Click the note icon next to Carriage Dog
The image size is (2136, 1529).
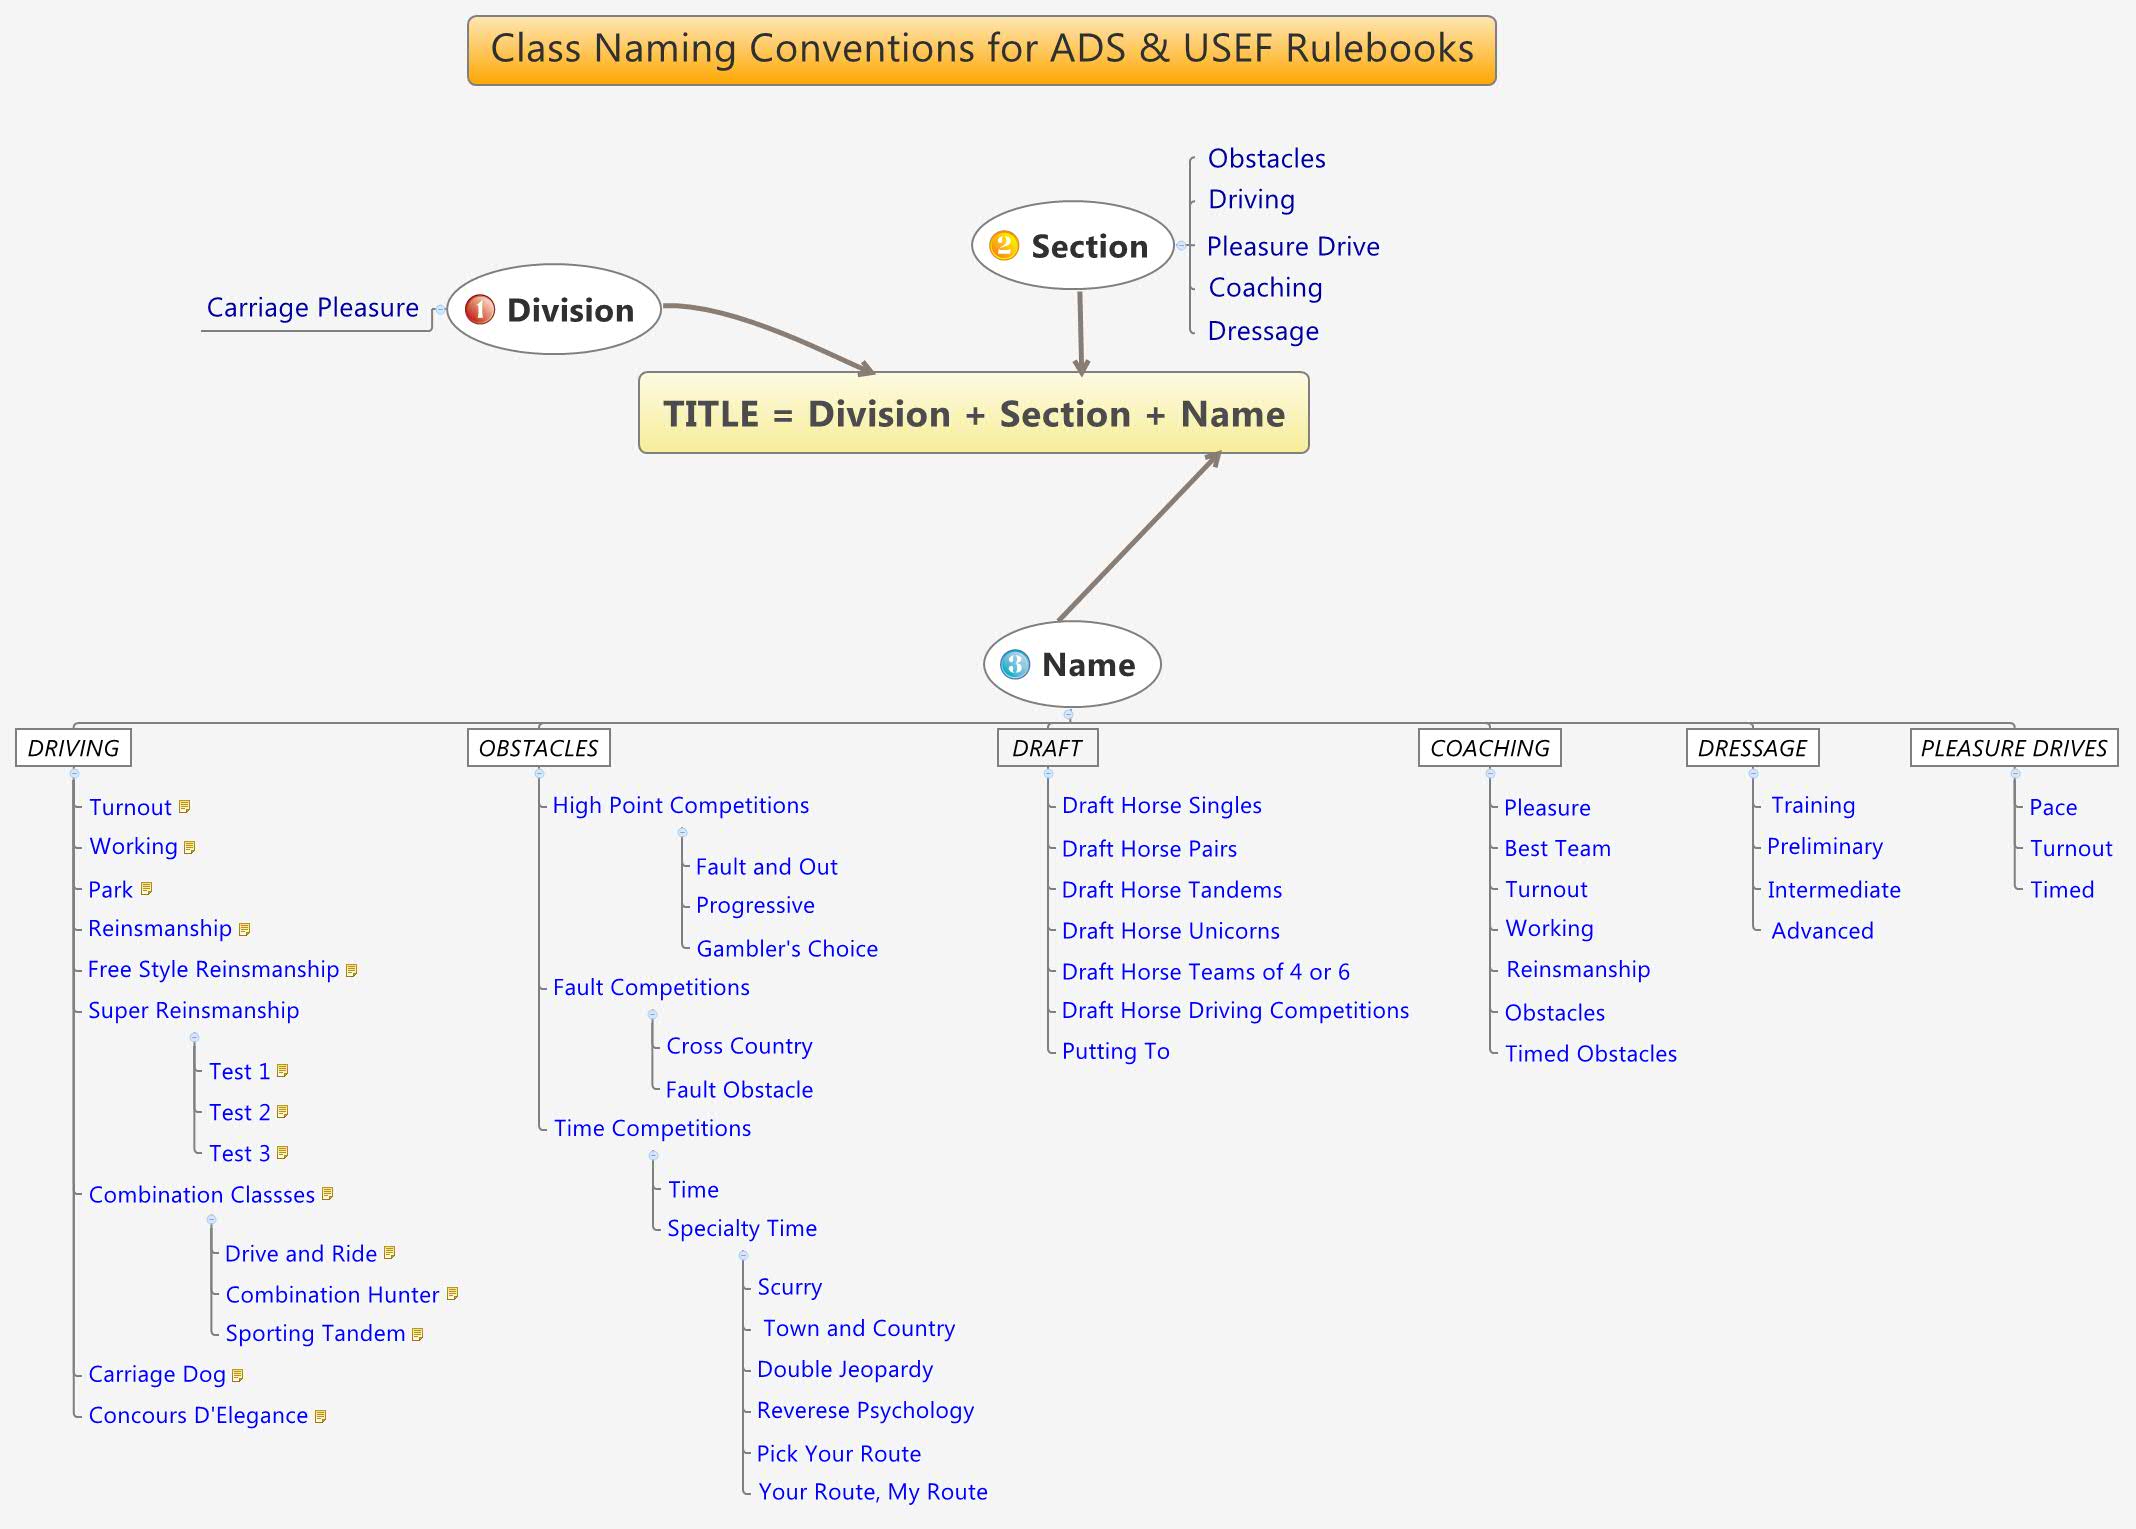click(238, 1375)
